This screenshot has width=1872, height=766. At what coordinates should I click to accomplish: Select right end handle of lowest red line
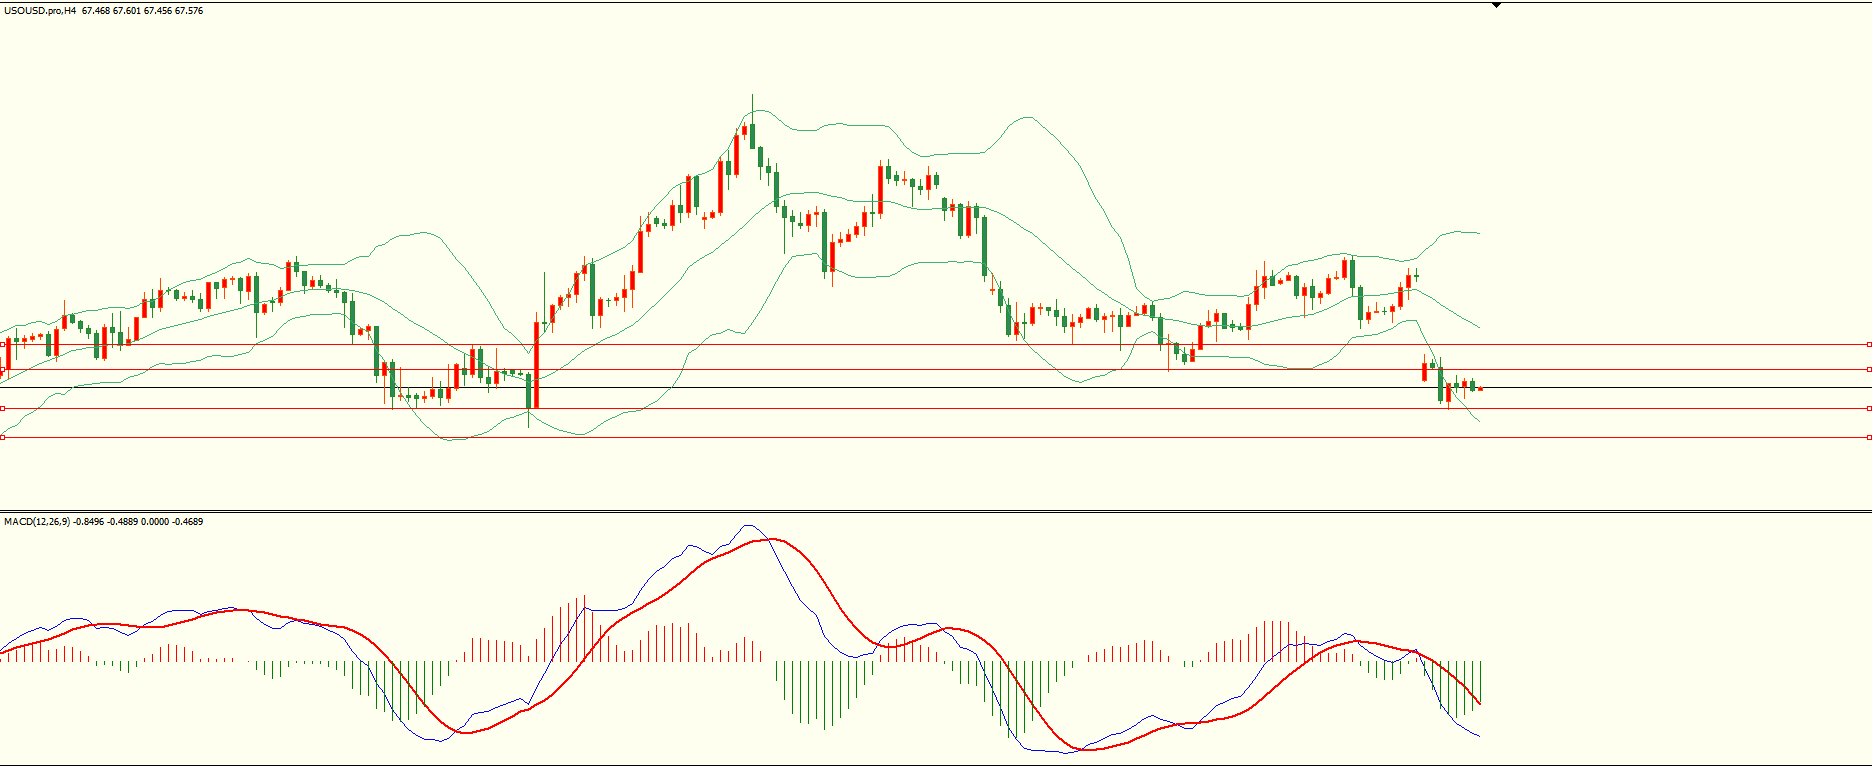click(1869, 437)
